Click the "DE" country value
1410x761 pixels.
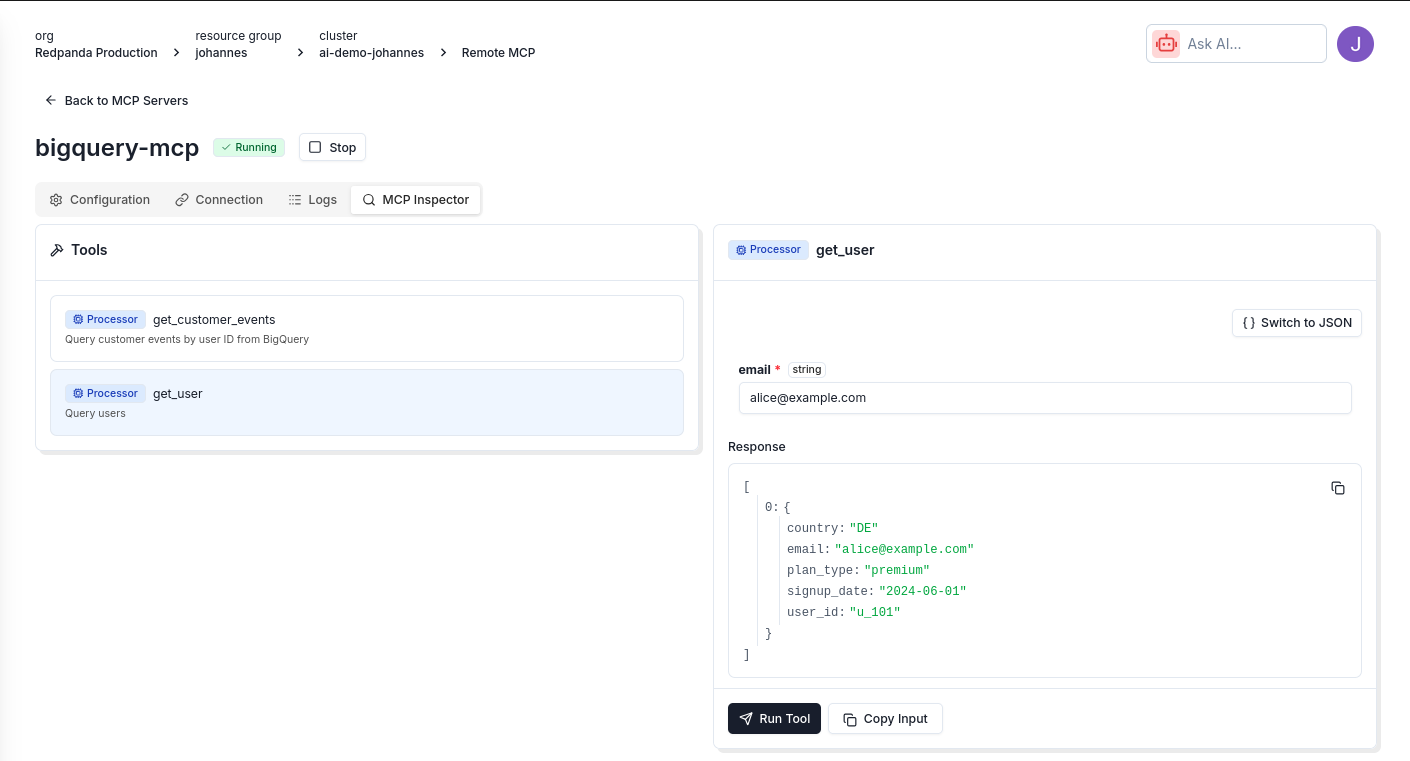pos(863,529)
